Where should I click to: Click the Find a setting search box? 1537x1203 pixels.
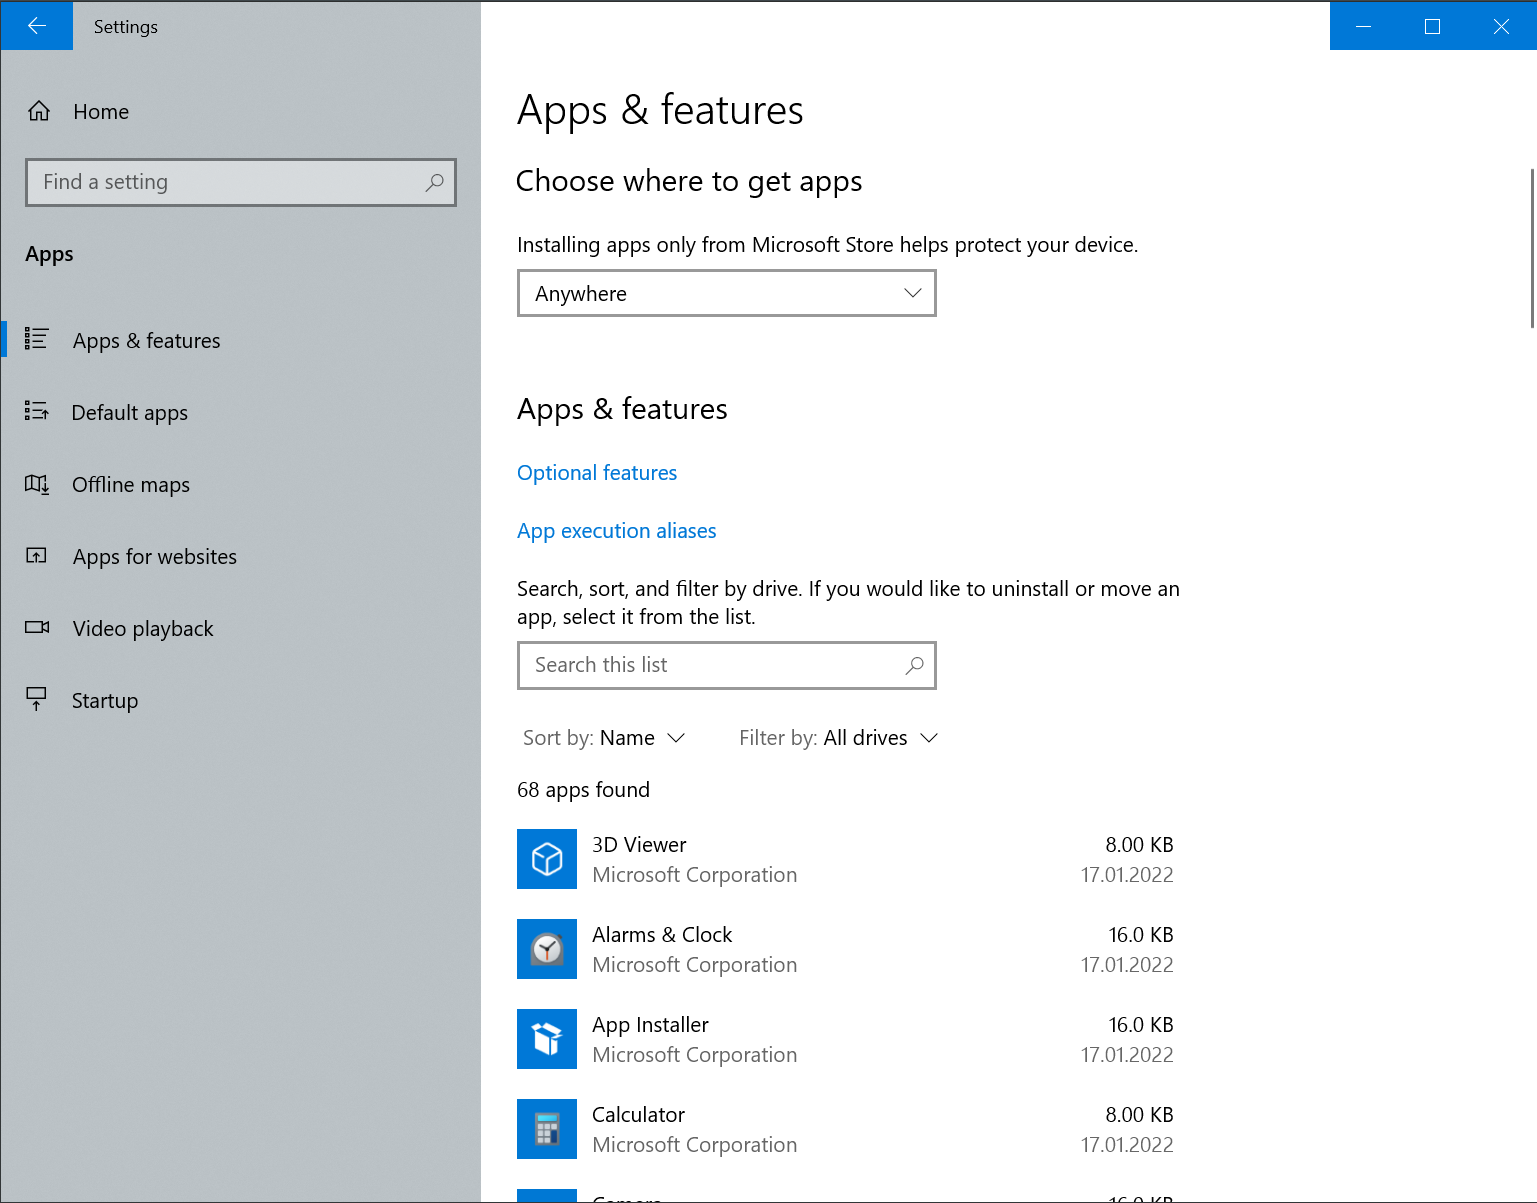tap(230, 182)
